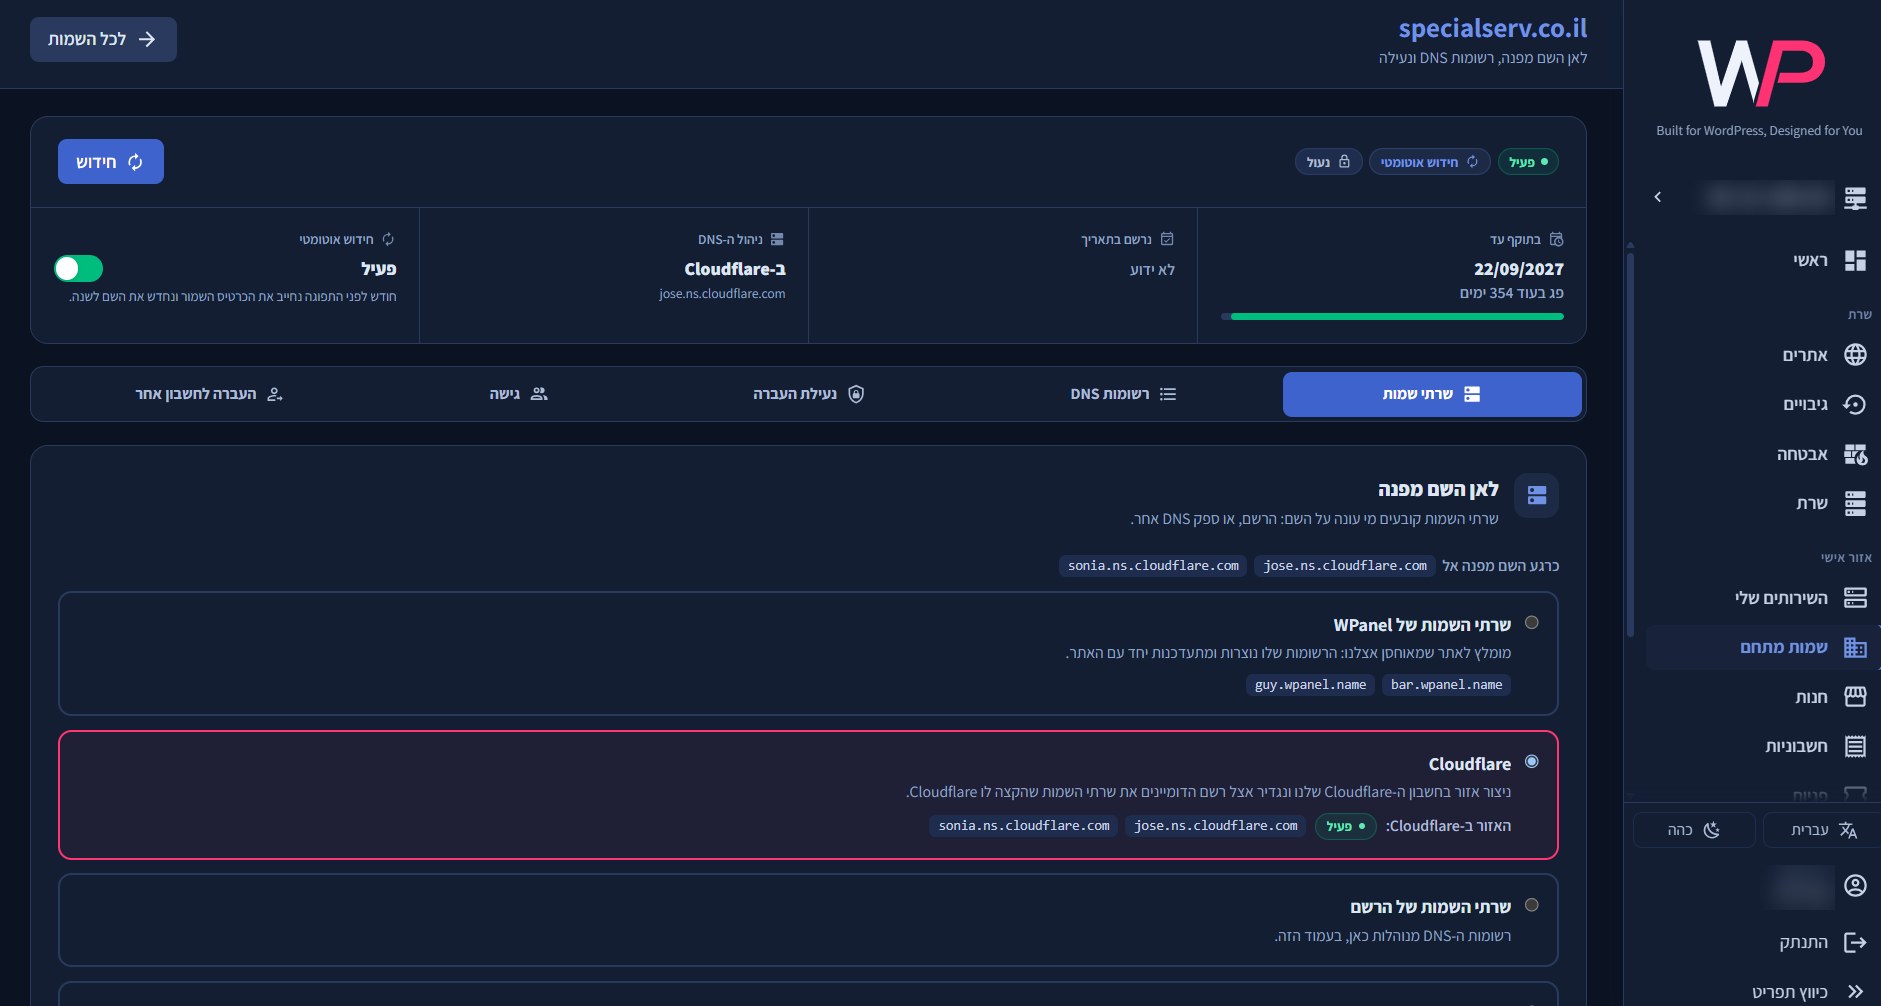Select the Cloudflare radio button
The width and height of the screenshot is (1881, 1006).
click(x=1531, y=762)
